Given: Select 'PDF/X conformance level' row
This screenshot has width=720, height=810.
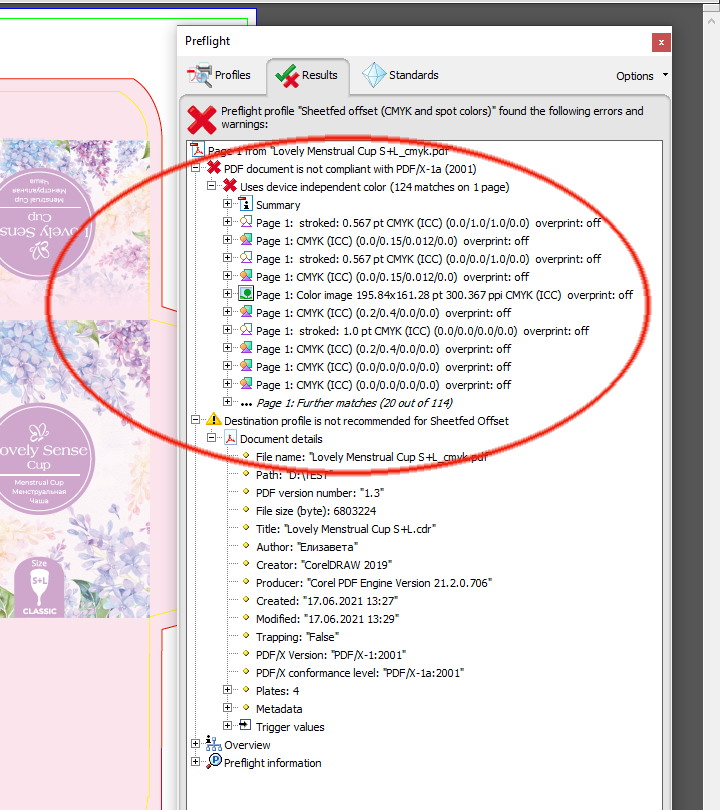Looking at the screenshot, I should (x=359, y=673).
